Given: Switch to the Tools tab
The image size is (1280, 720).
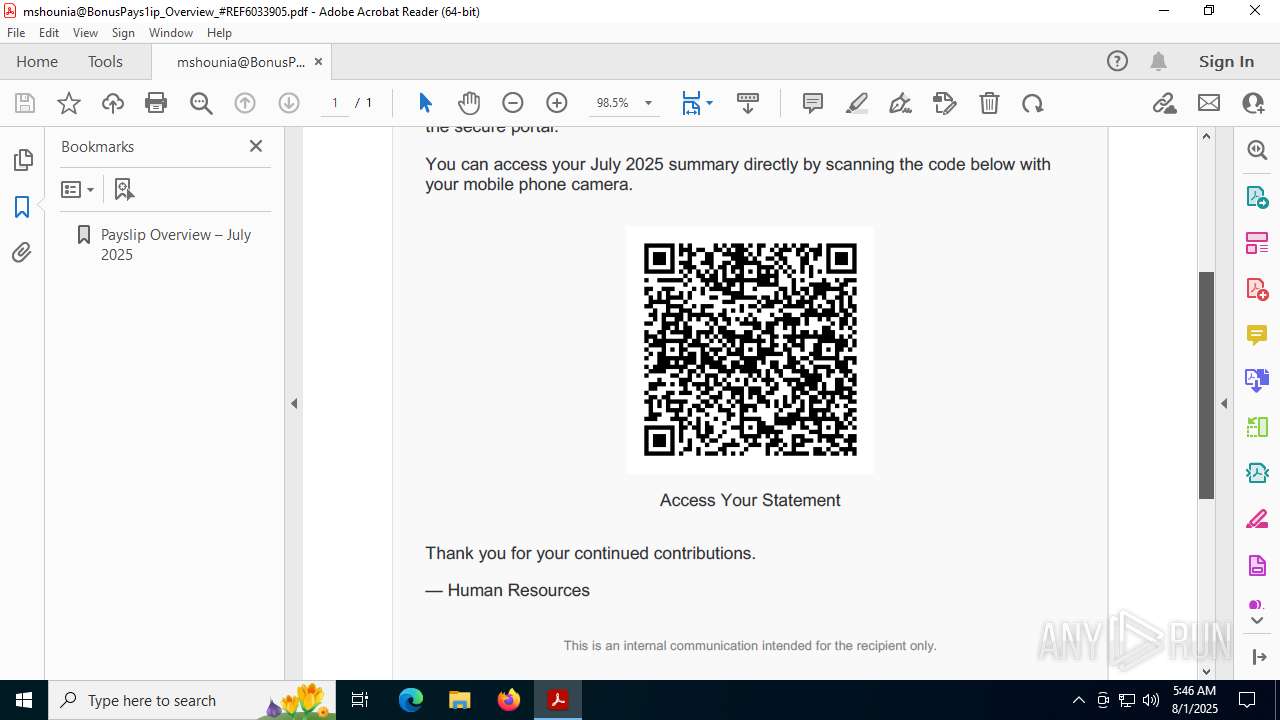Looking at the screenshot, I should click(x=105, y=61).
